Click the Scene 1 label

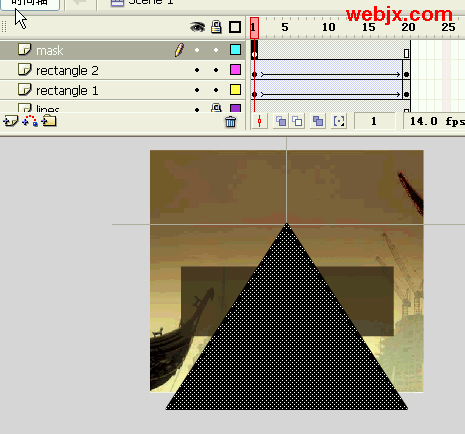[x=151, y=2]
